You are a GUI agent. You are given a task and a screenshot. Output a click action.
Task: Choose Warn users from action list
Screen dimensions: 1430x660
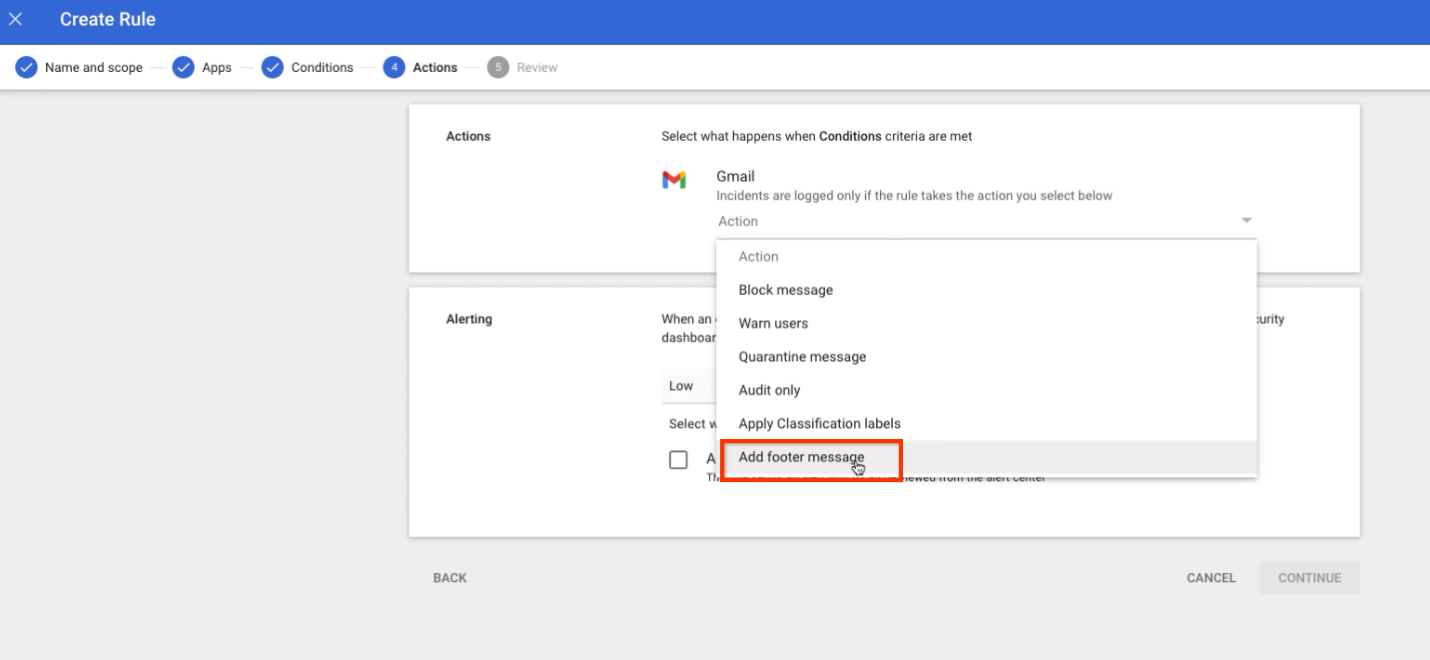[x=773, y=324]
